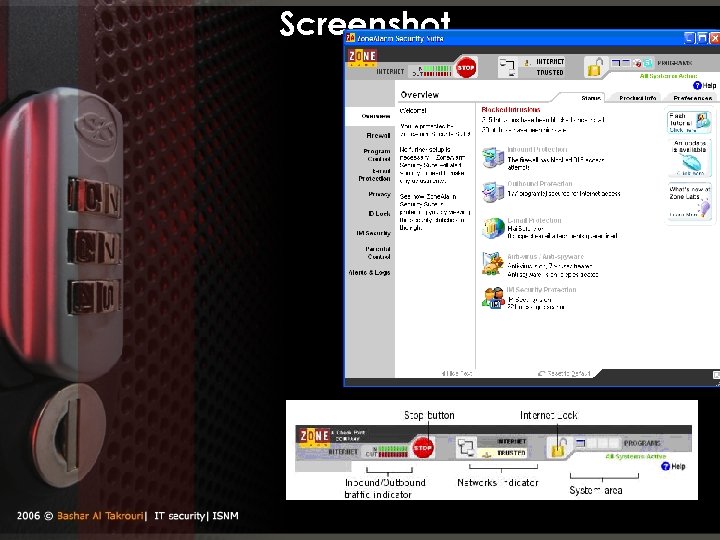Viewport: 720px width, 540px height.
Task: Maximize the ZoneAlarm Security Suite window
Action: point(702,38)
